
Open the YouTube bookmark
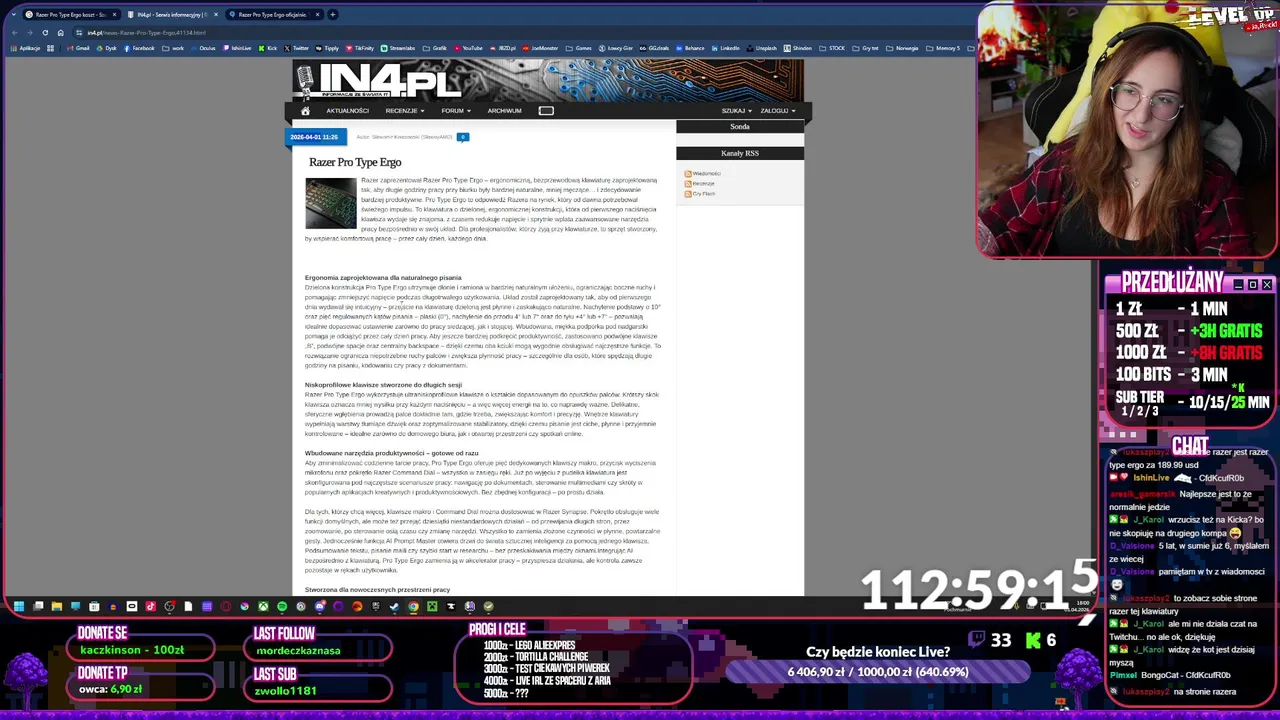coord(468,48)
